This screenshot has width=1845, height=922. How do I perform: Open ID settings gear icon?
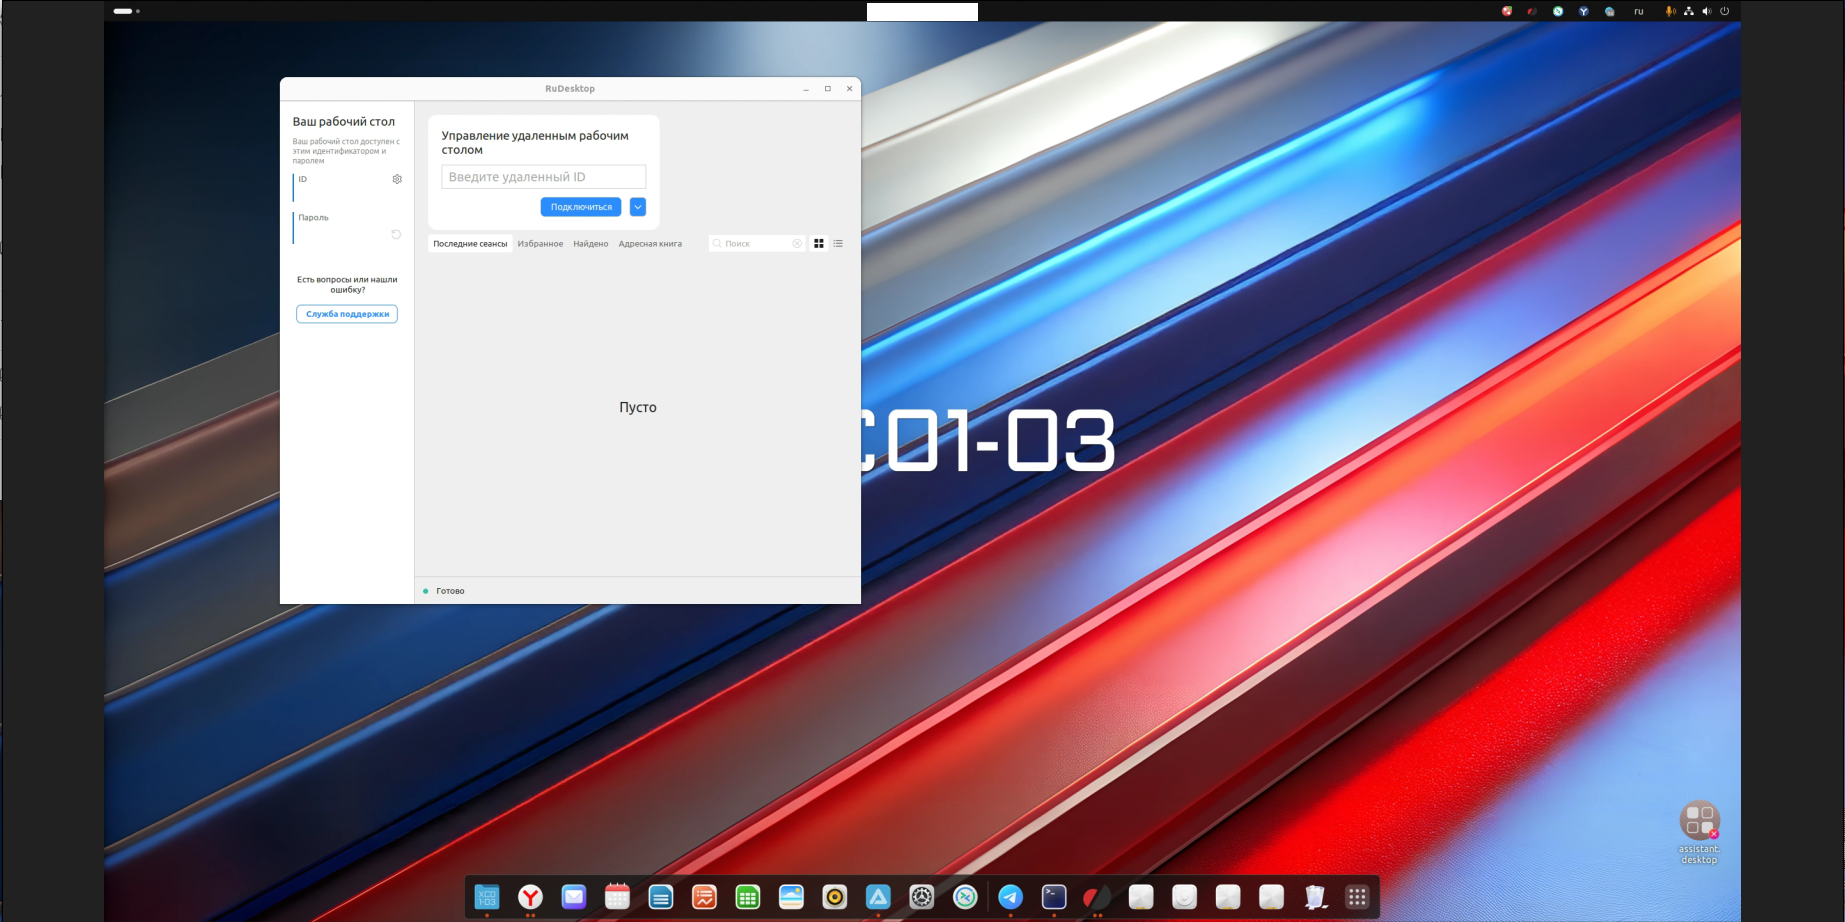(x=397, y=179)
